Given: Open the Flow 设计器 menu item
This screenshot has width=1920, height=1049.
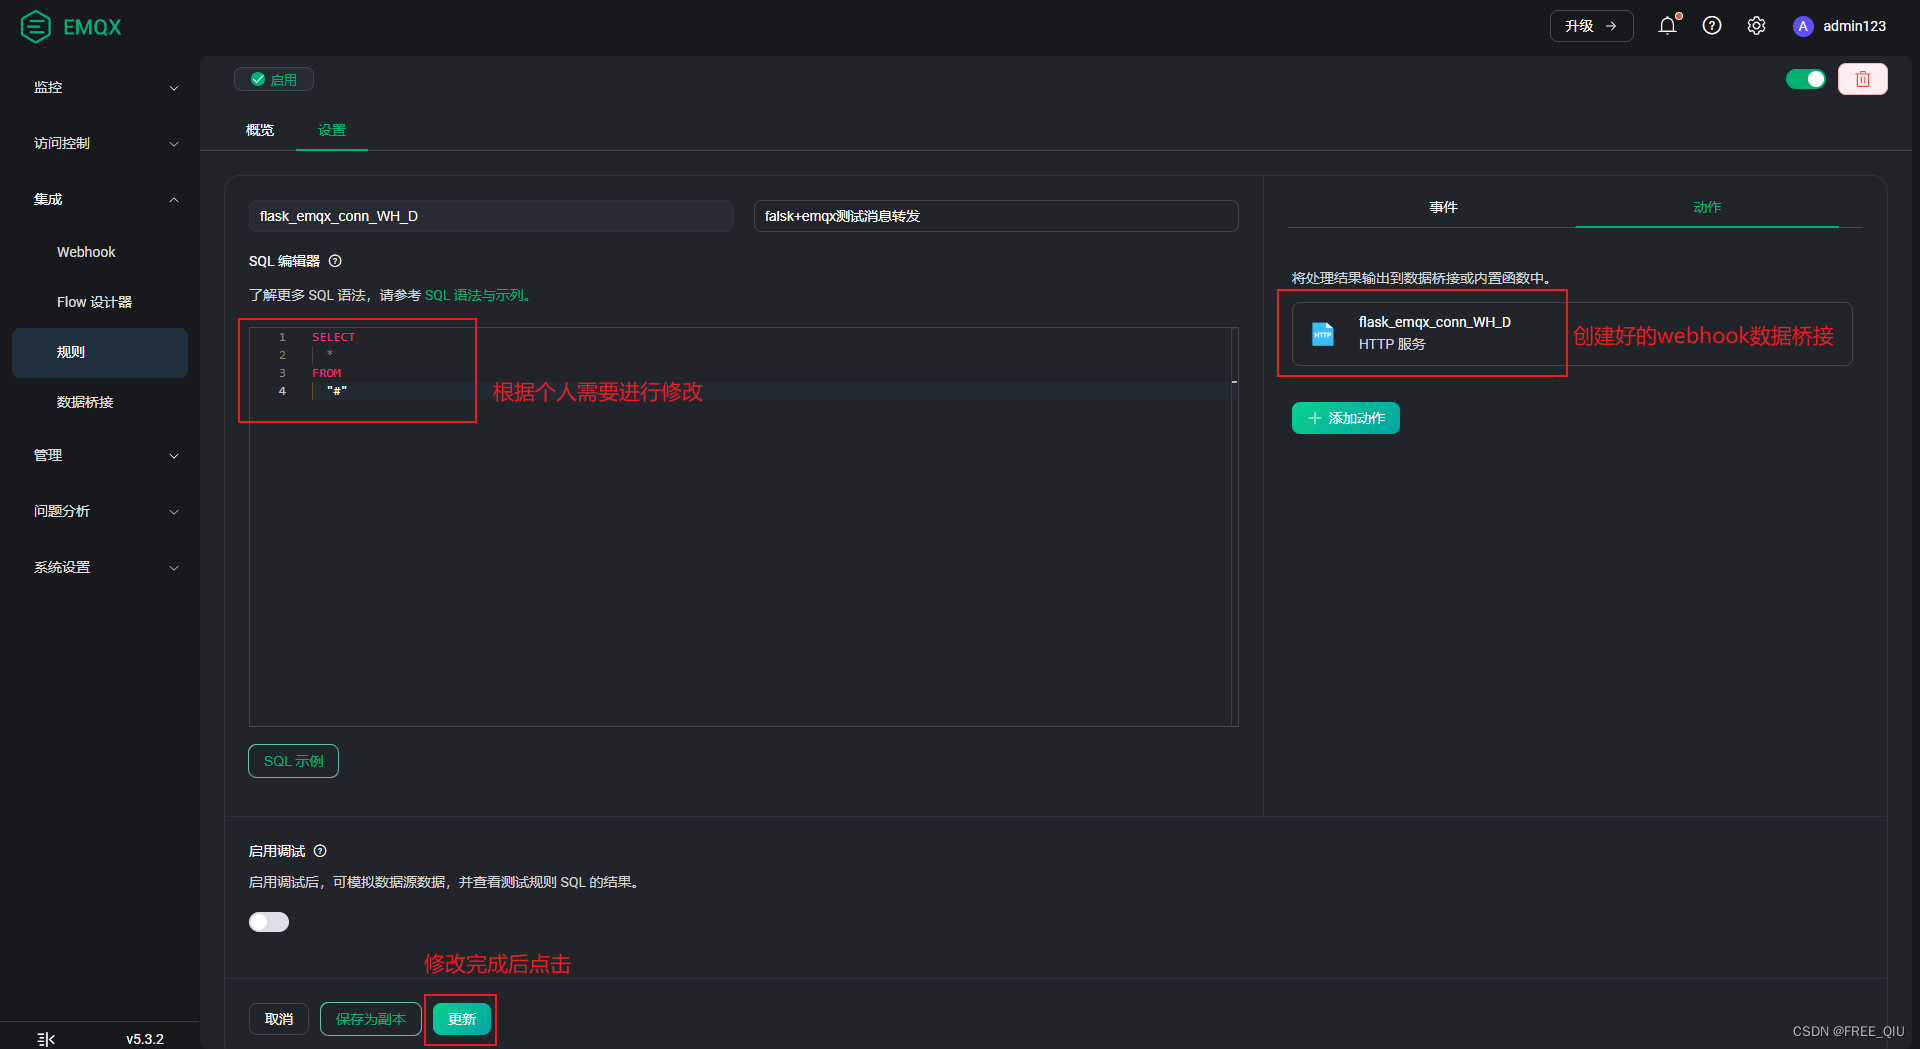Looking at the screenshot, I should [x=100, y=302].
